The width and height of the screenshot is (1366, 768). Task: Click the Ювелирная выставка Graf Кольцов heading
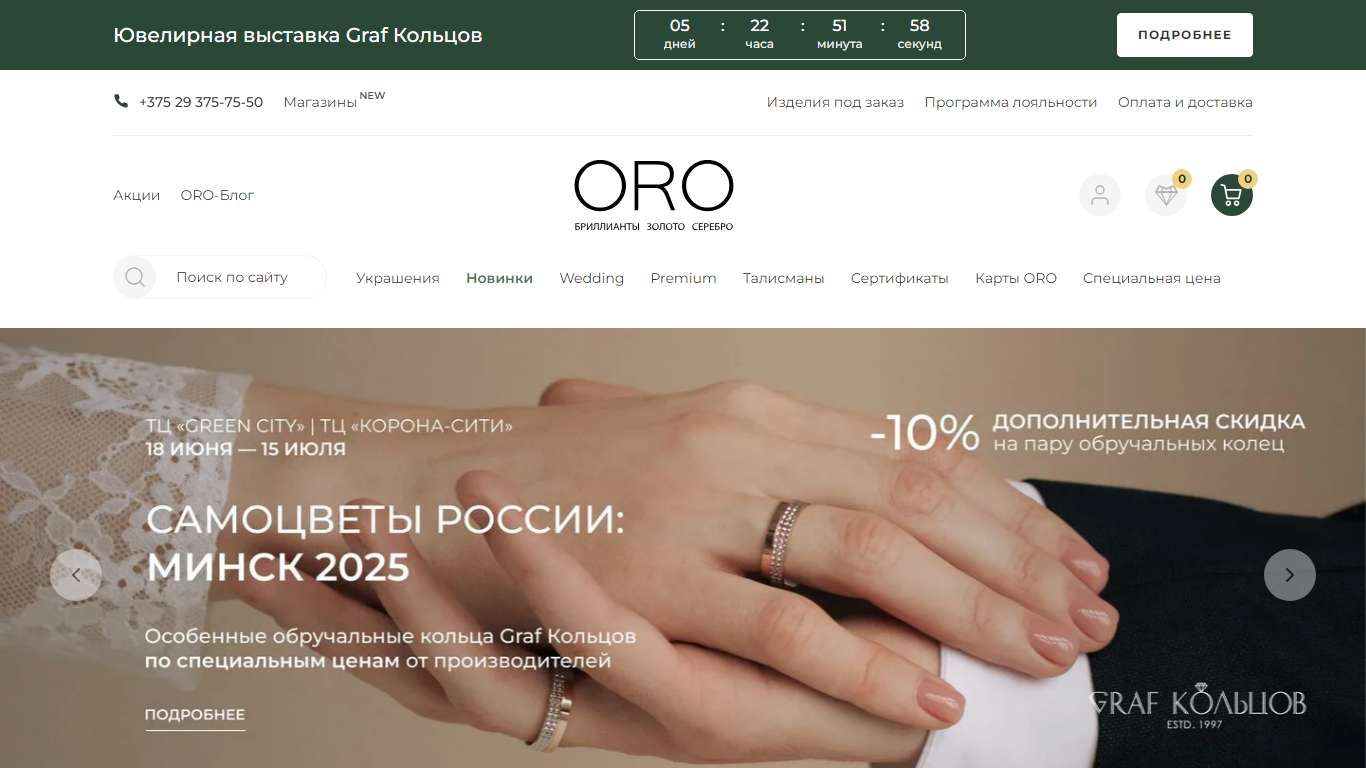click(x=298, y=35)
